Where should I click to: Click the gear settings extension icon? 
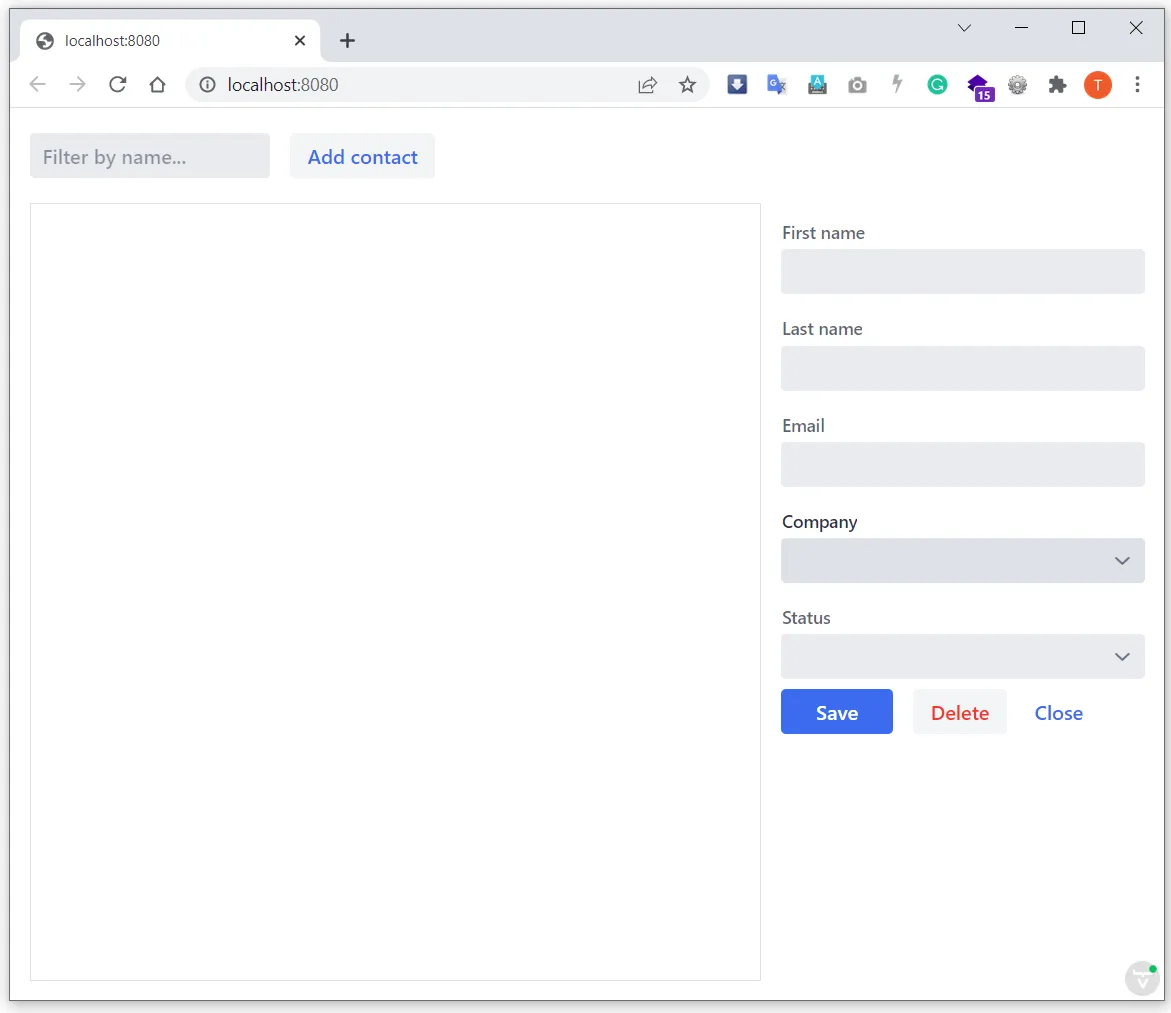tap(1017, 85)
